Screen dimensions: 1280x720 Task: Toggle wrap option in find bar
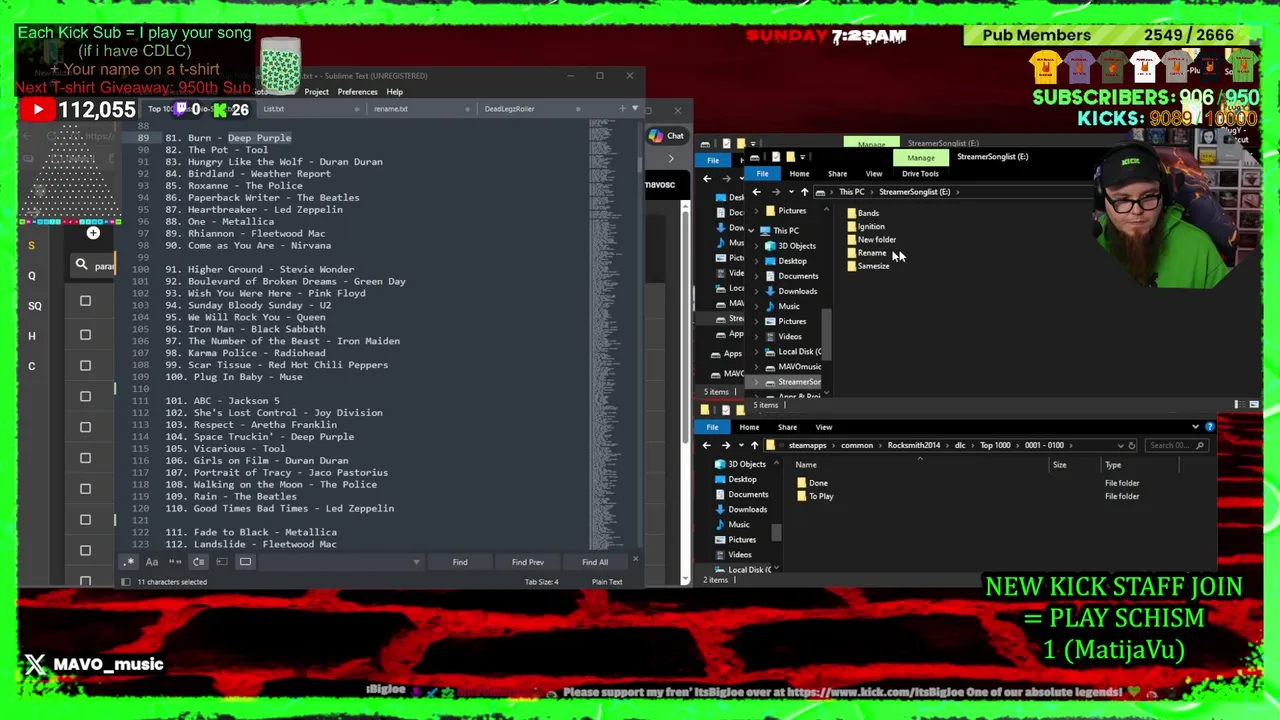[198, 562]
